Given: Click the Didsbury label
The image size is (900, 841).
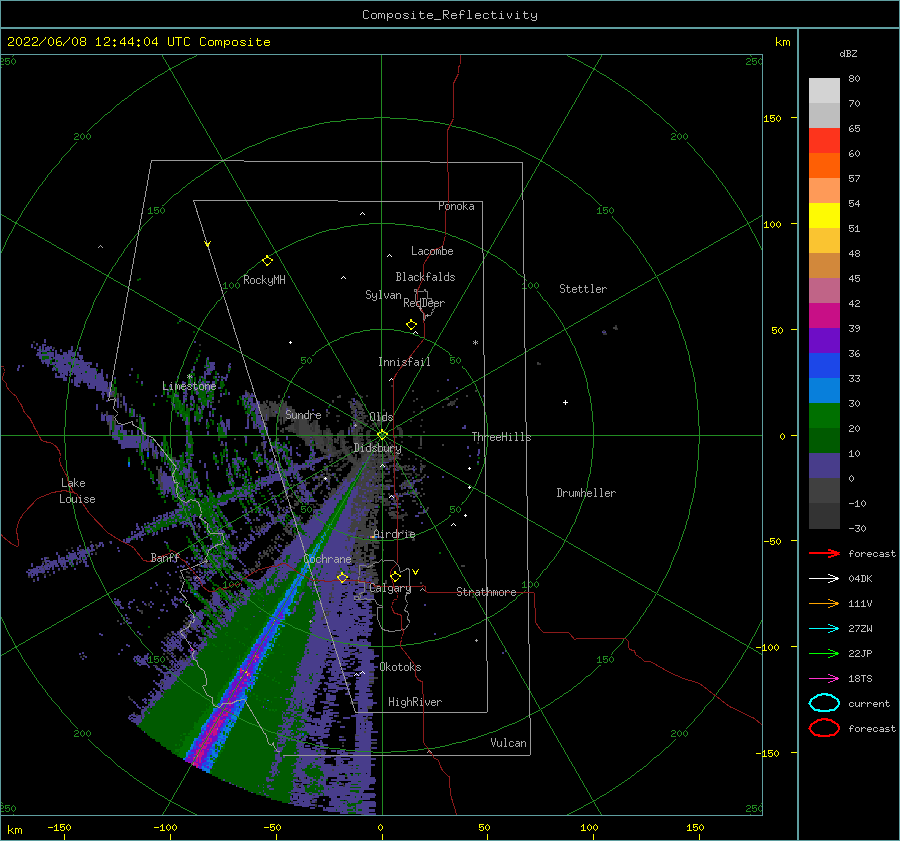Looking at the screenshot, I should point(377,448).
